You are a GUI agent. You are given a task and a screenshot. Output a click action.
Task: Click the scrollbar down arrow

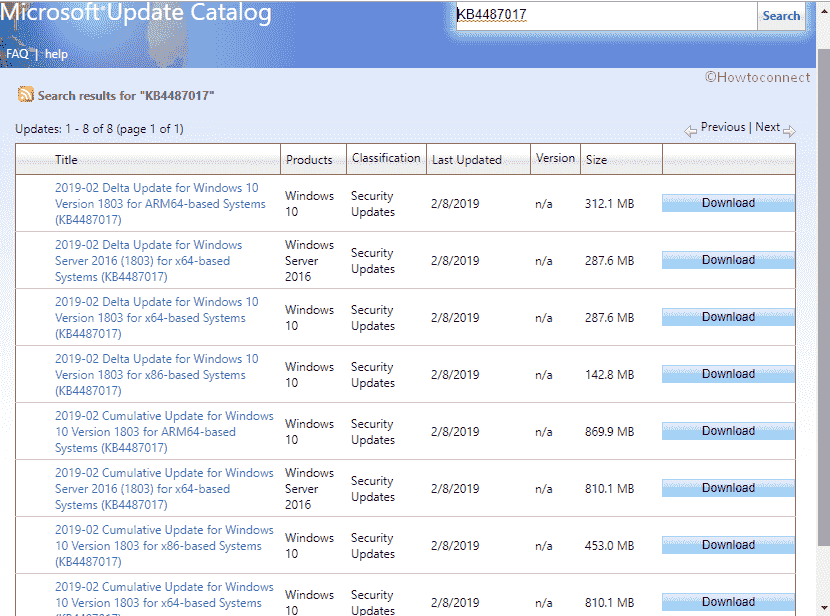pos(824,608)
